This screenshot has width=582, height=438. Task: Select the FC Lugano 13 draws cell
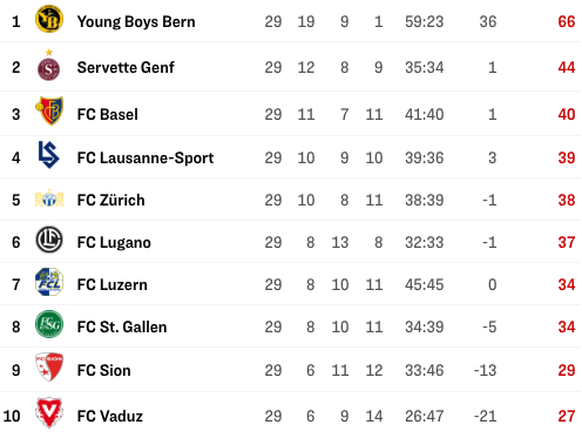click(x=340, y=243)
